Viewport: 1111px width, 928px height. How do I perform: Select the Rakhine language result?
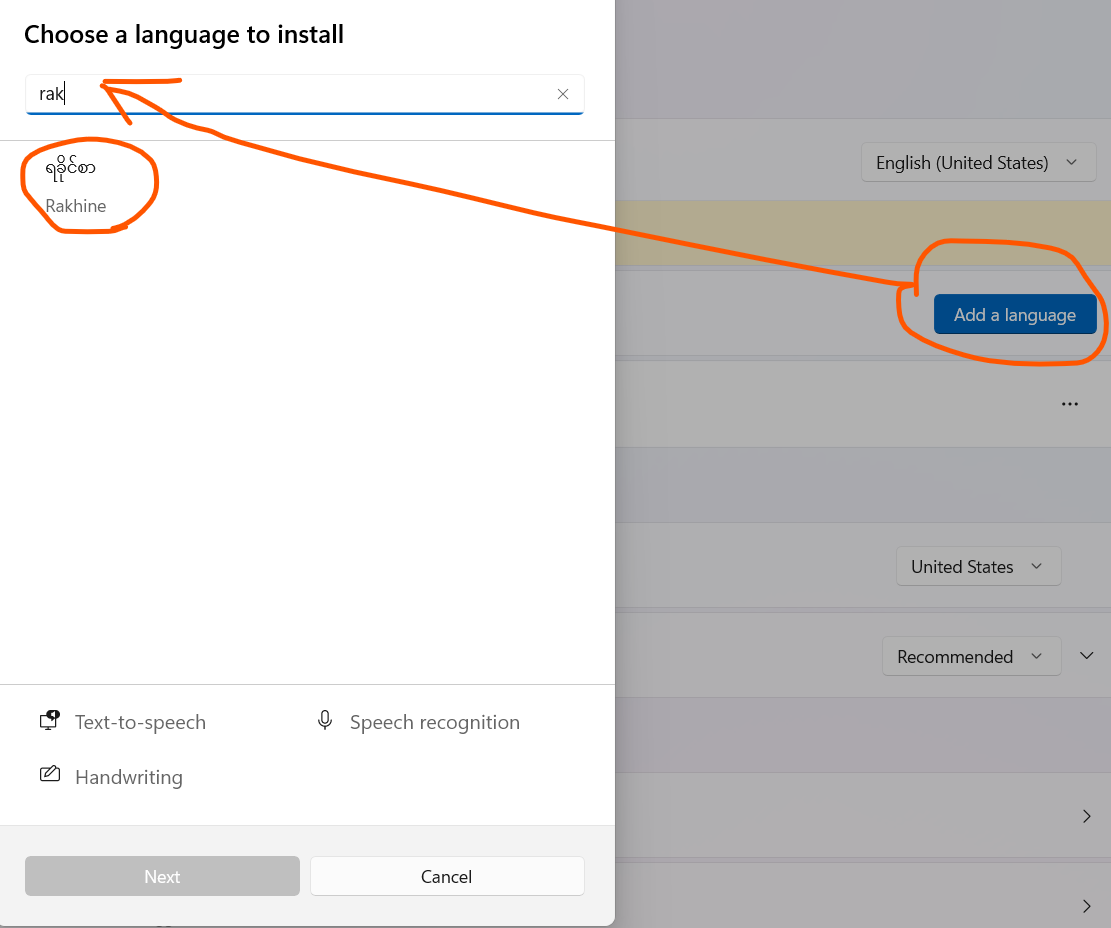[76, 187]
